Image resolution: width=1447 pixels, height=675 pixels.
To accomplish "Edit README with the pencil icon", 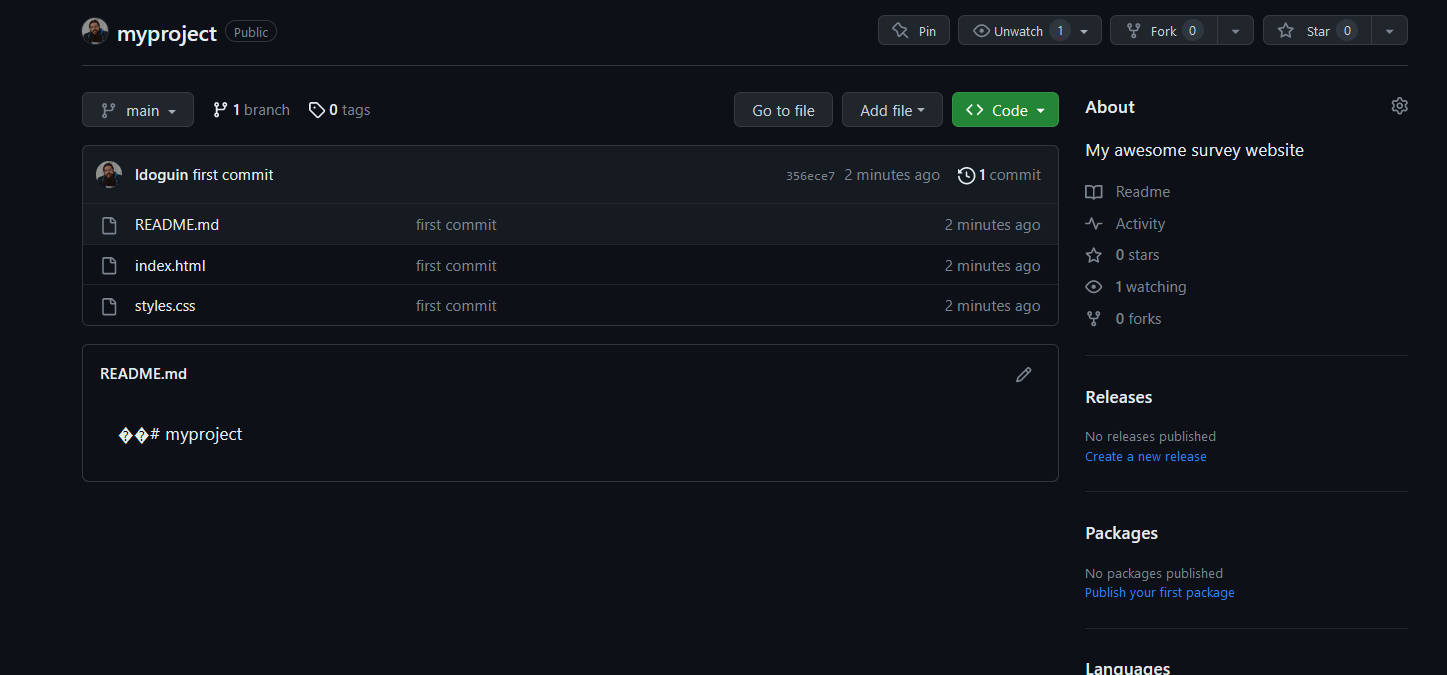I will click(1023, 374).
